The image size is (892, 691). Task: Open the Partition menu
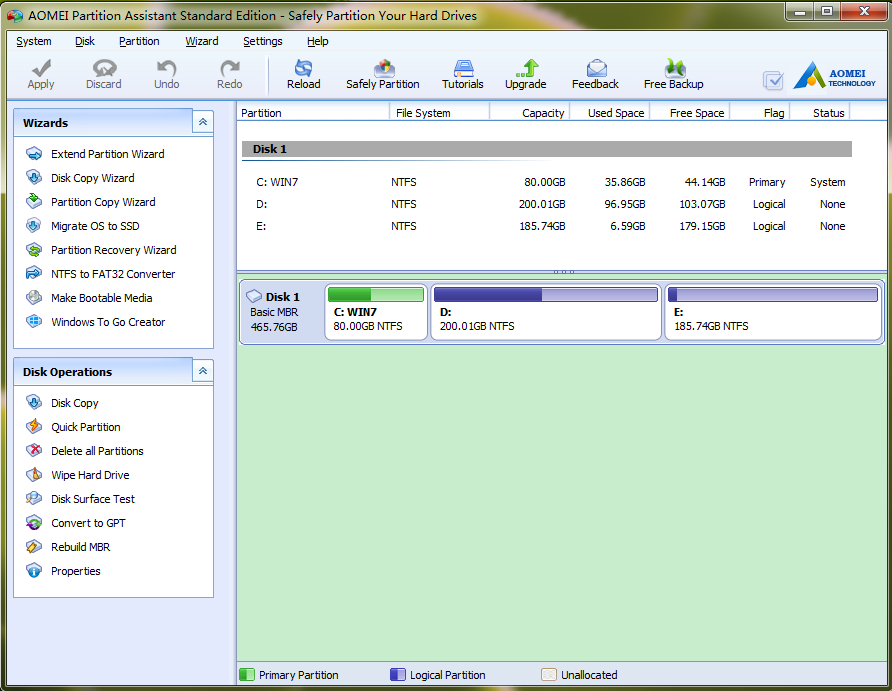click(x=139, y=41)
